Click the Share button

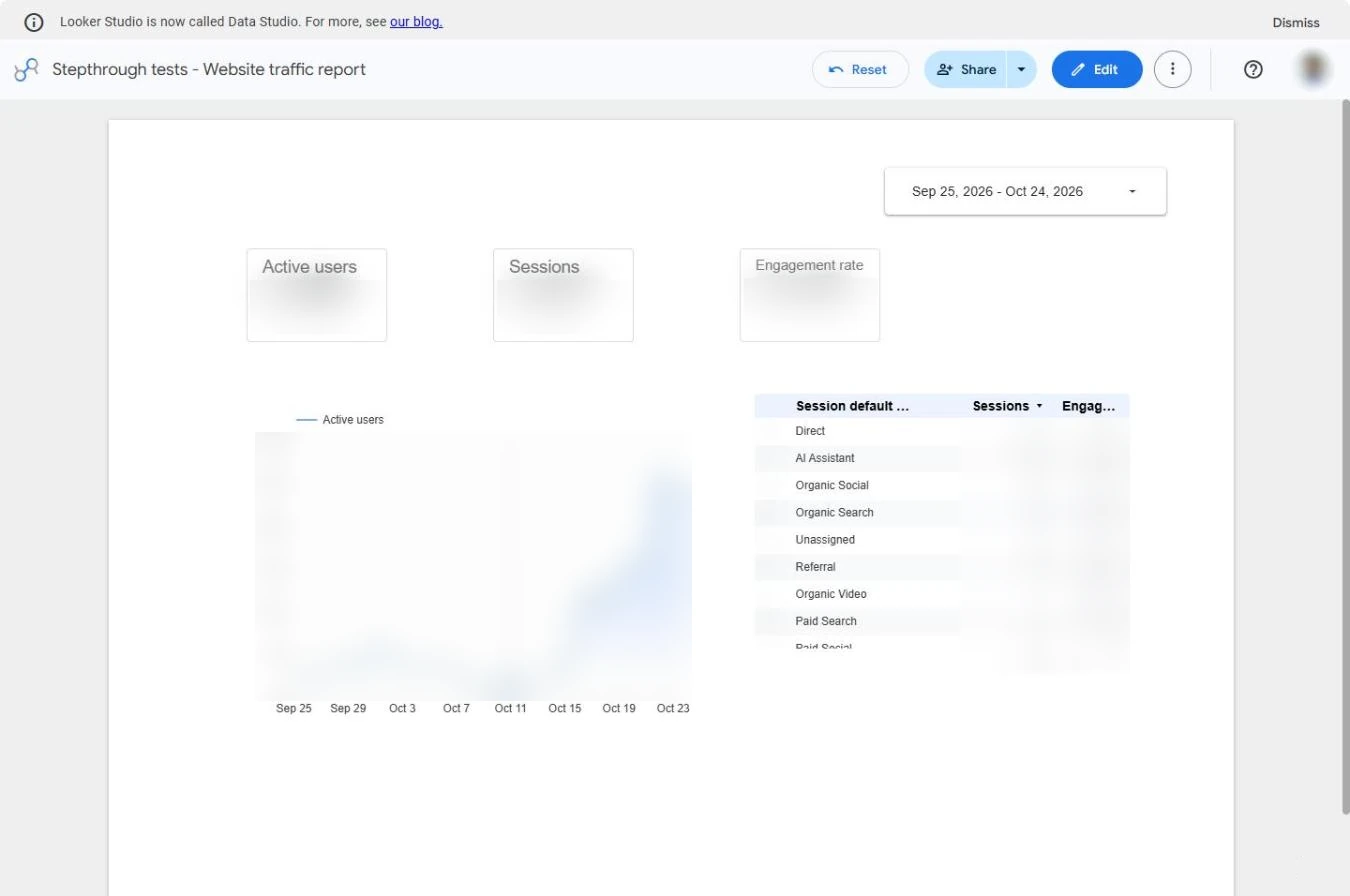point(965,69)
